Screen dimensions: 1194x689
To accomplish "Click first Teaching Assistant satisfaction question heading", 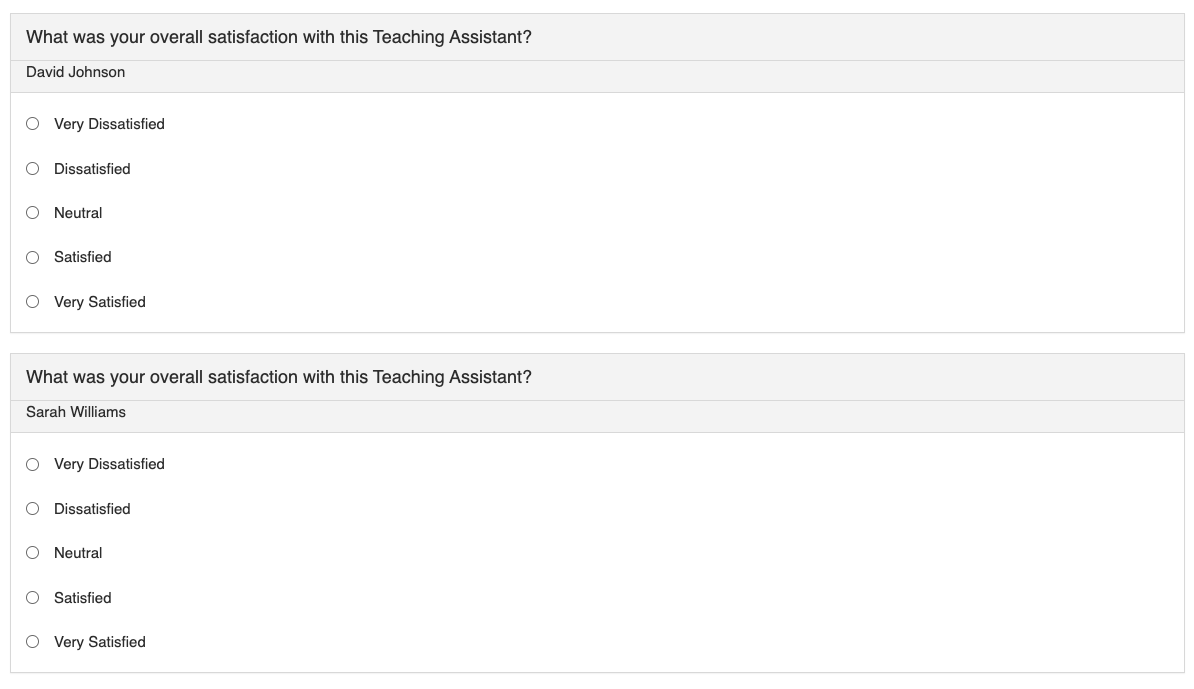I will [x=279, y=37].
